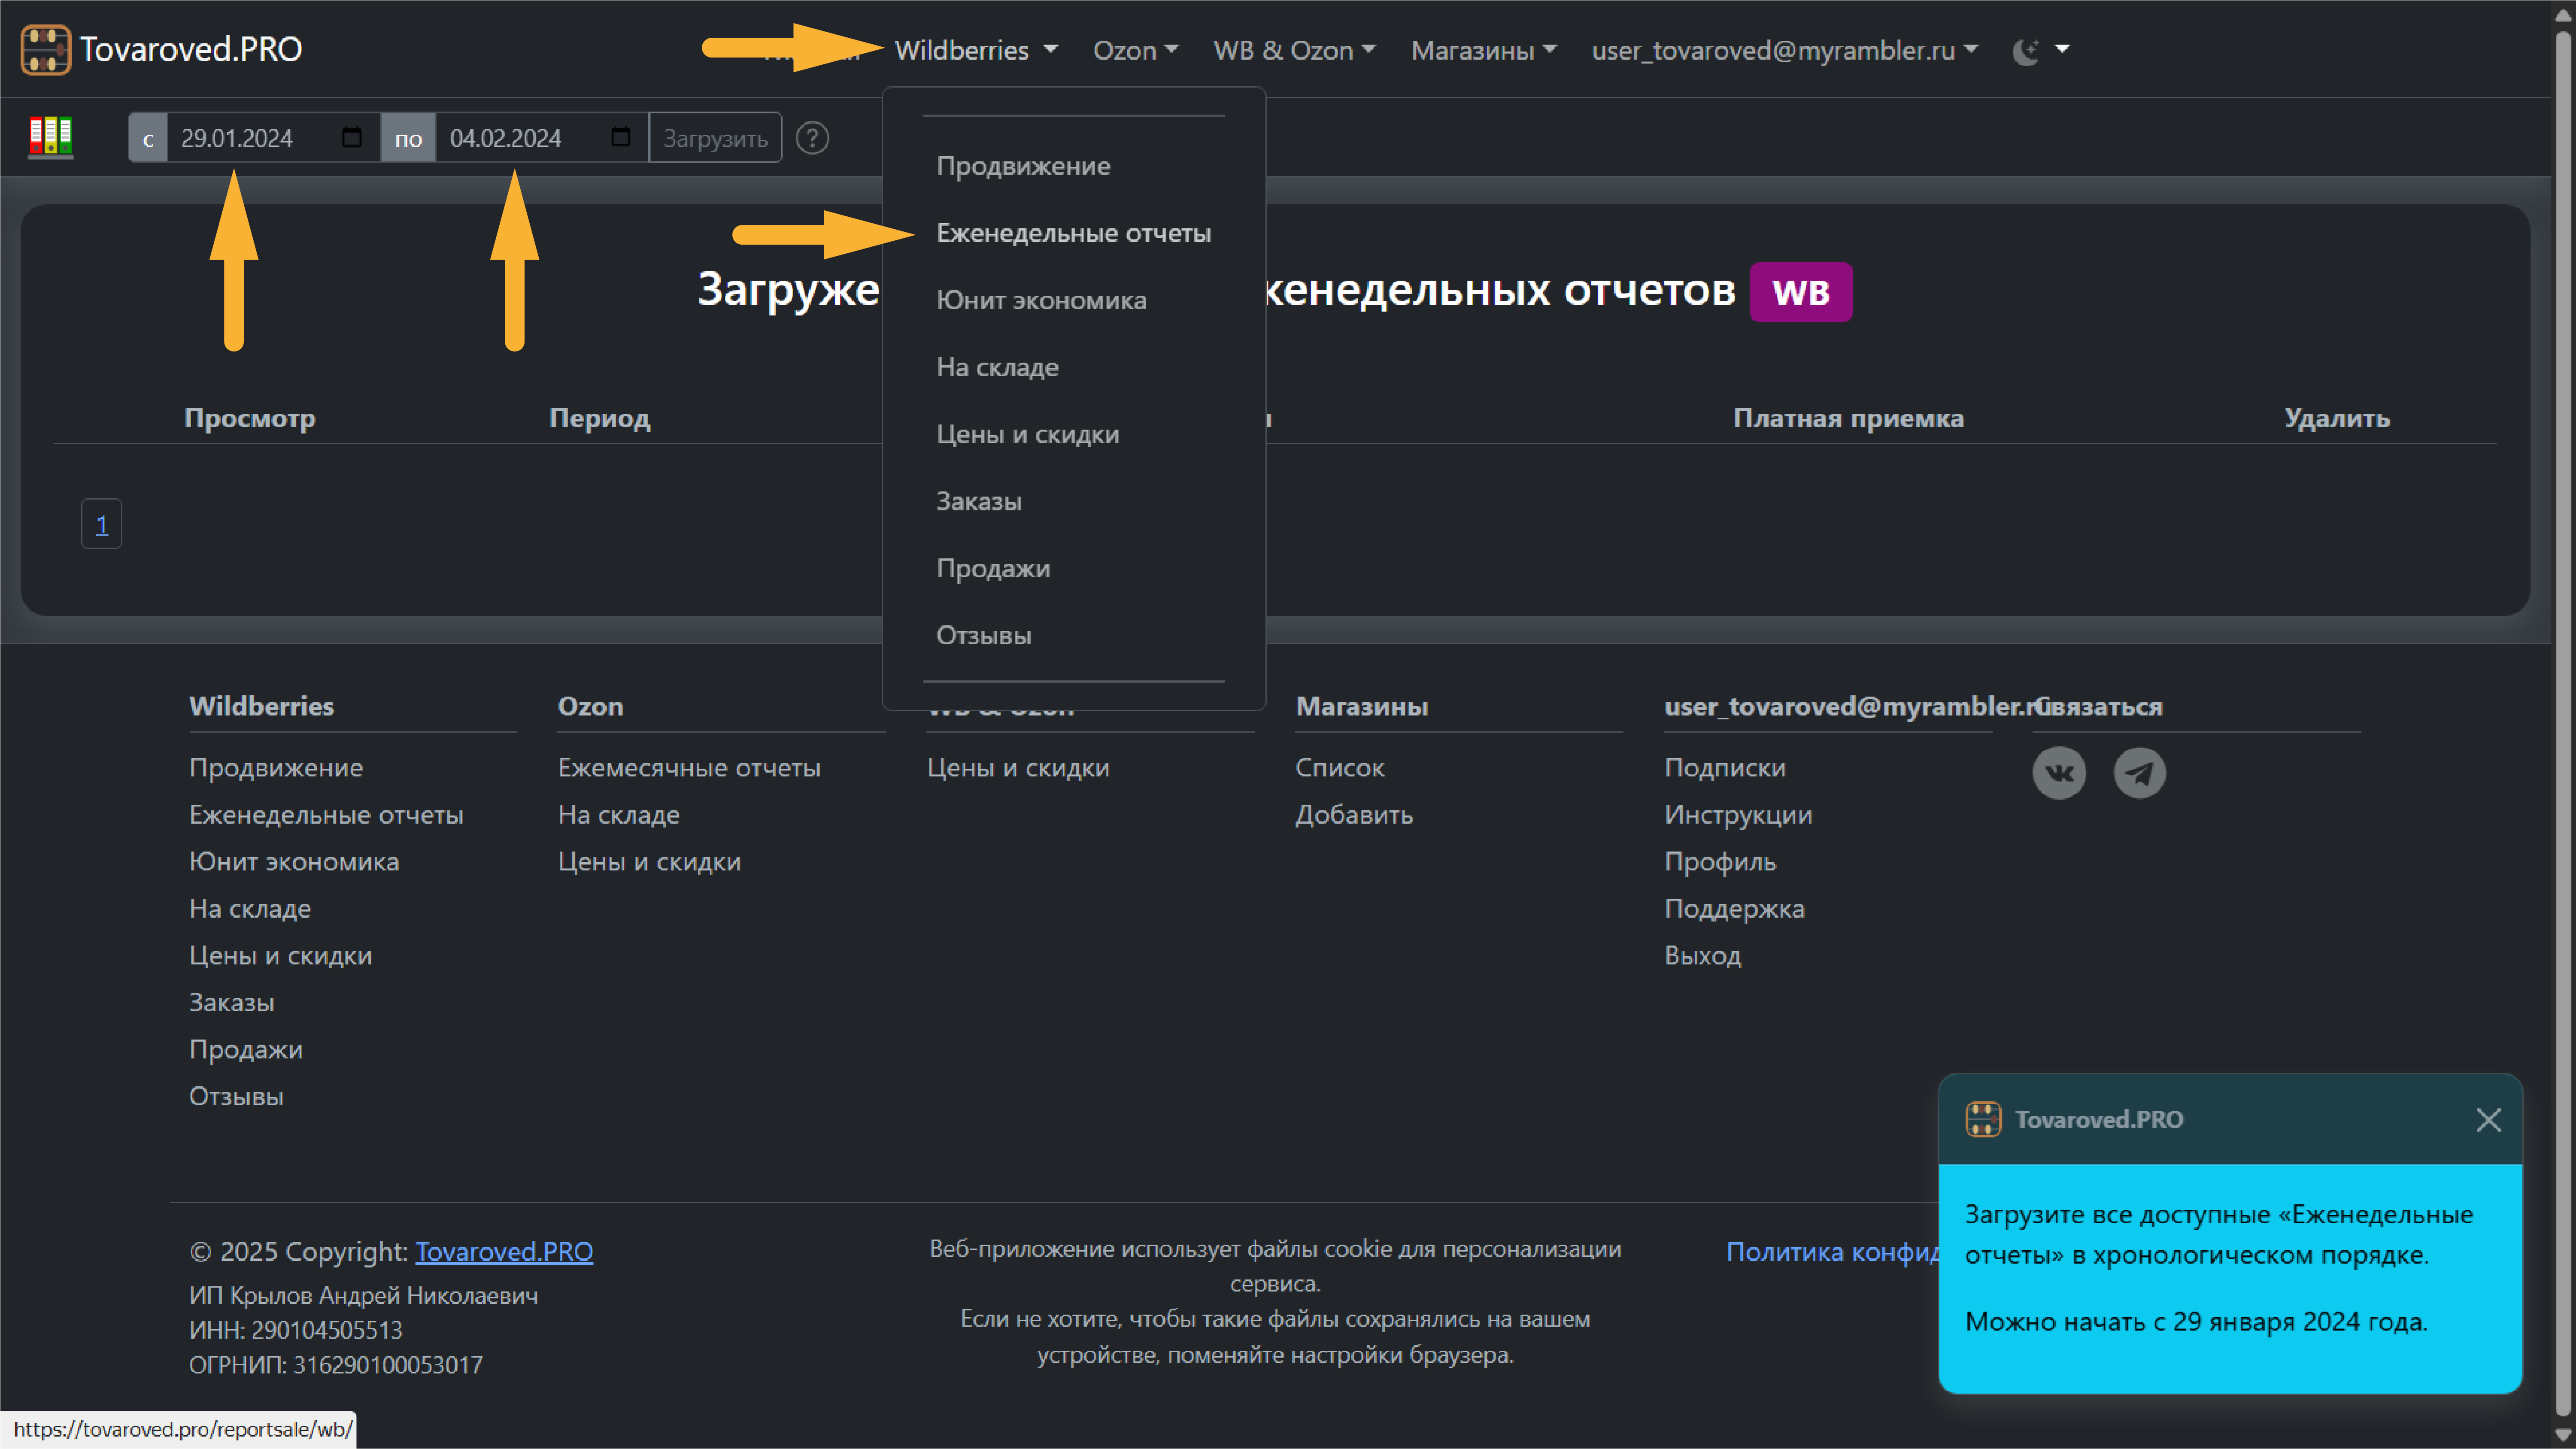This screenshot has width=2576, height=1449.
Task: Select Юнит экономика in the dropdown menu
Action: (x=1041, y=300)
